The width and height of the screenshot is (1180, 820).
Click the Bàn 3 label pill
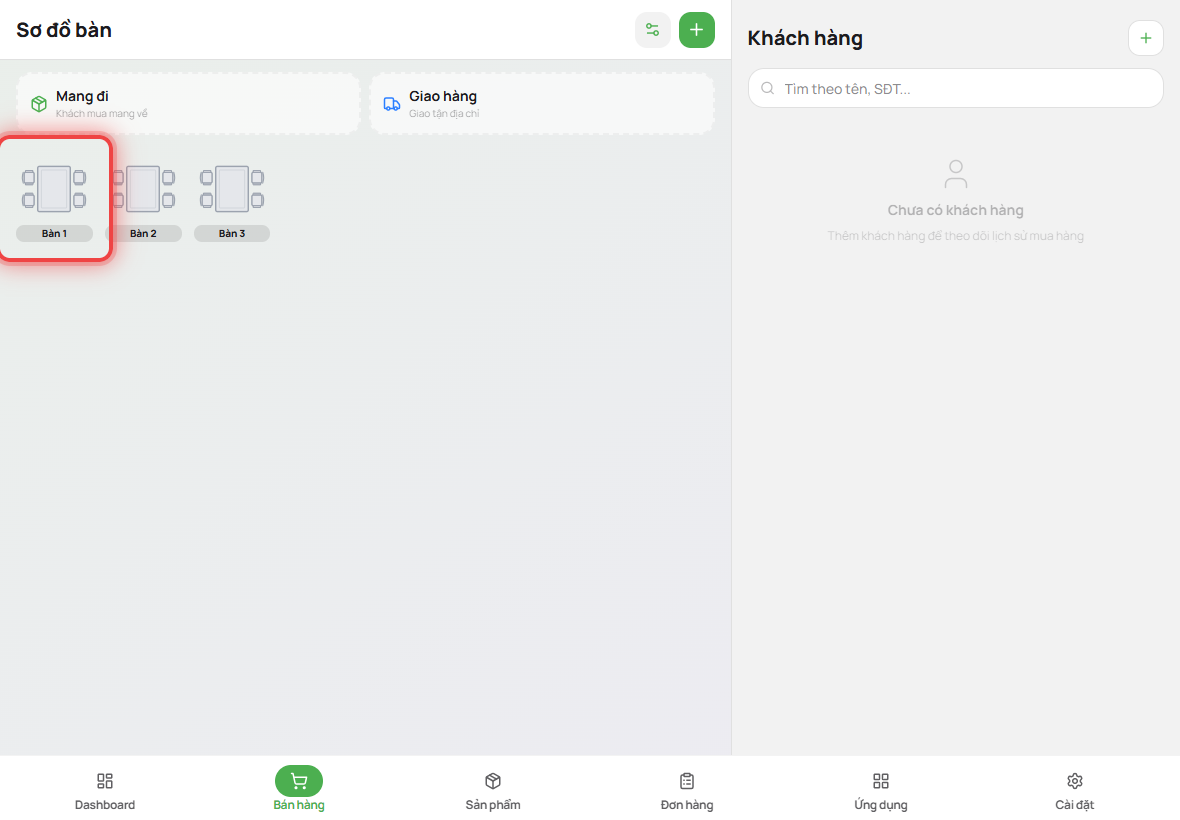(x=232, y=233)
